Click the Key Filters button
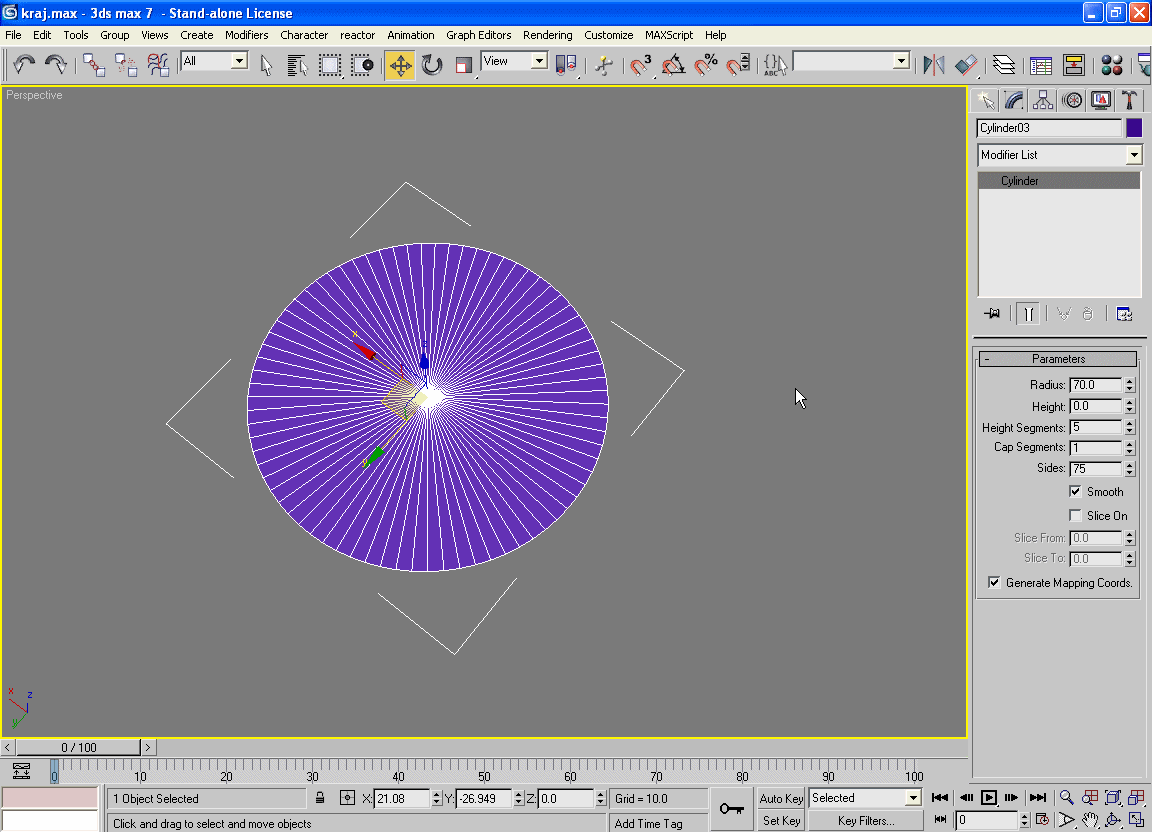This screenshot has height=832, width=1152. 865,821
